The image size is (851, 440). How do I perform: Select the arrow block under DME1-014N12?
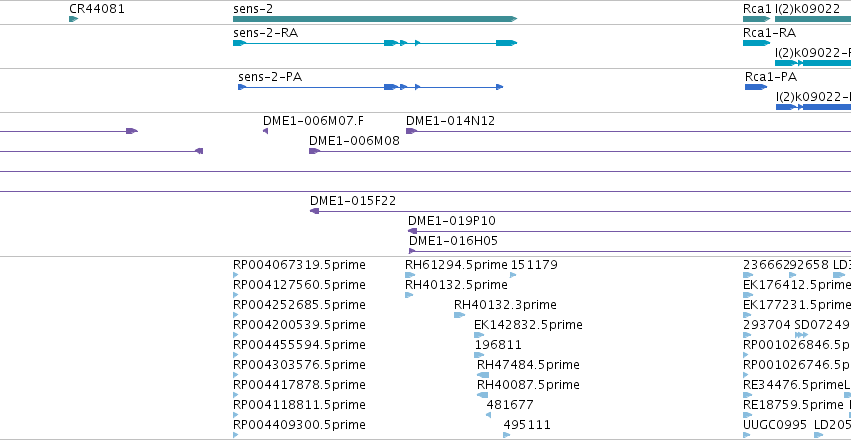coord(411,131)
